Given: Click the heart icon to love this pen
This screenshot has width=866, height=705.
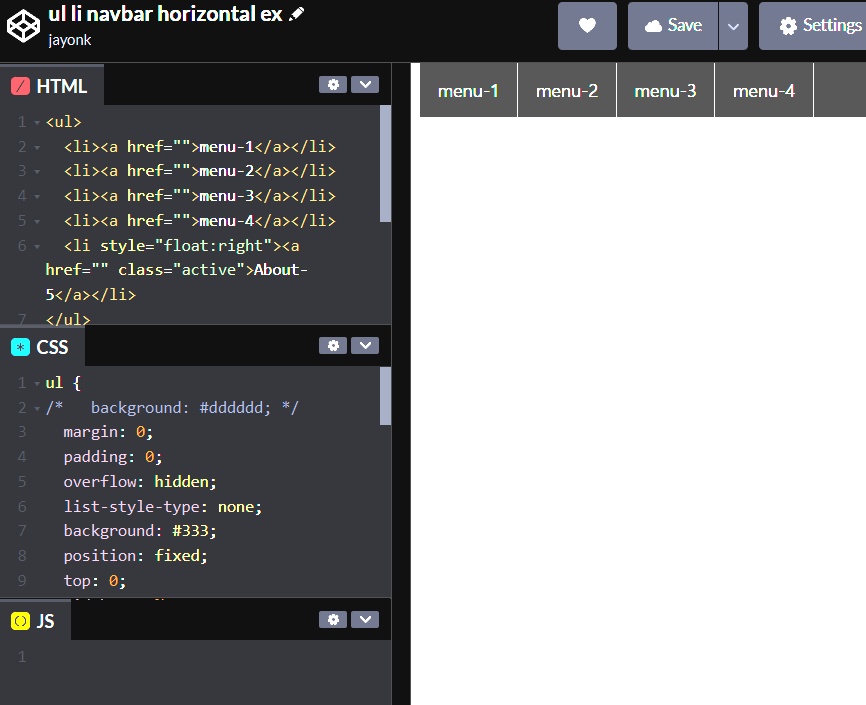Looking at the screenshot, I should 587,26.
